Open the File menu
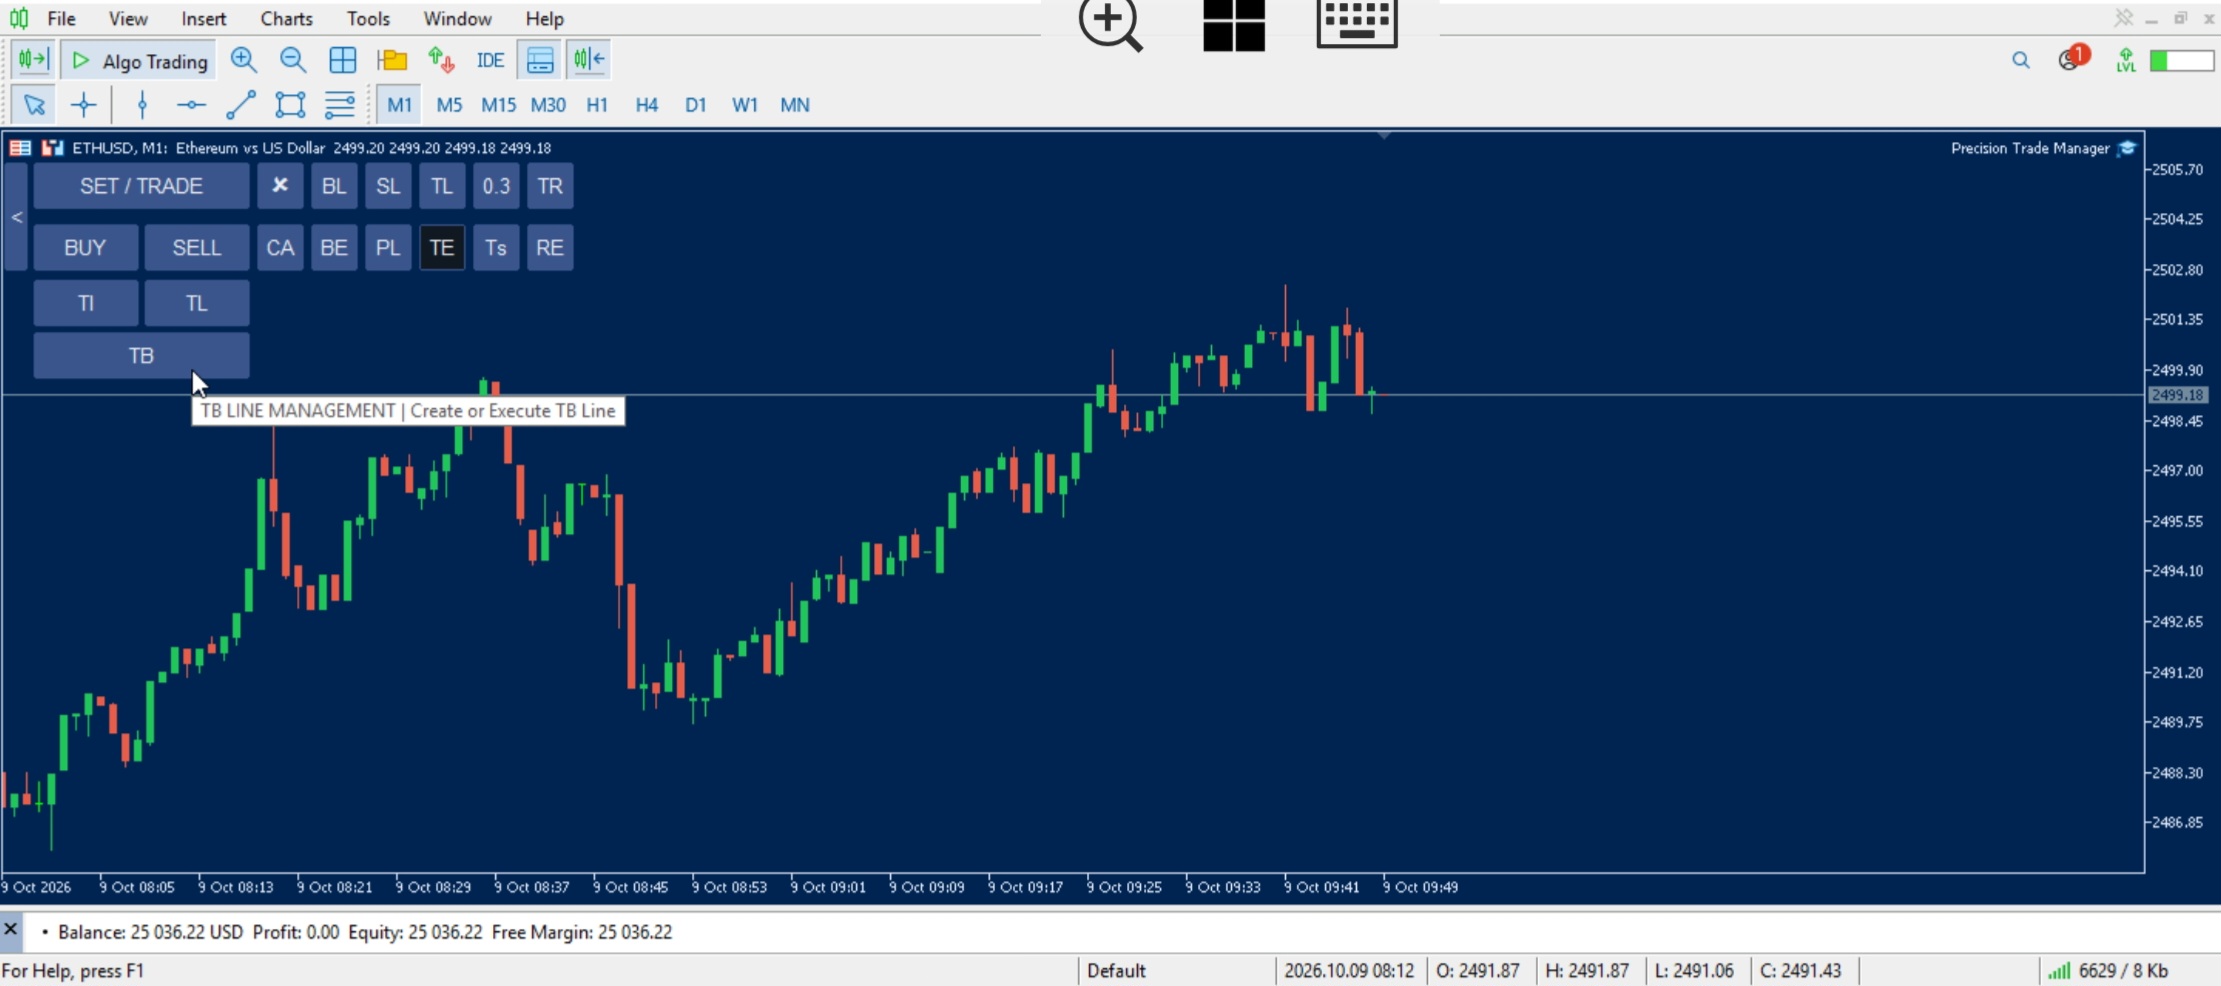 tap(61, 18)
